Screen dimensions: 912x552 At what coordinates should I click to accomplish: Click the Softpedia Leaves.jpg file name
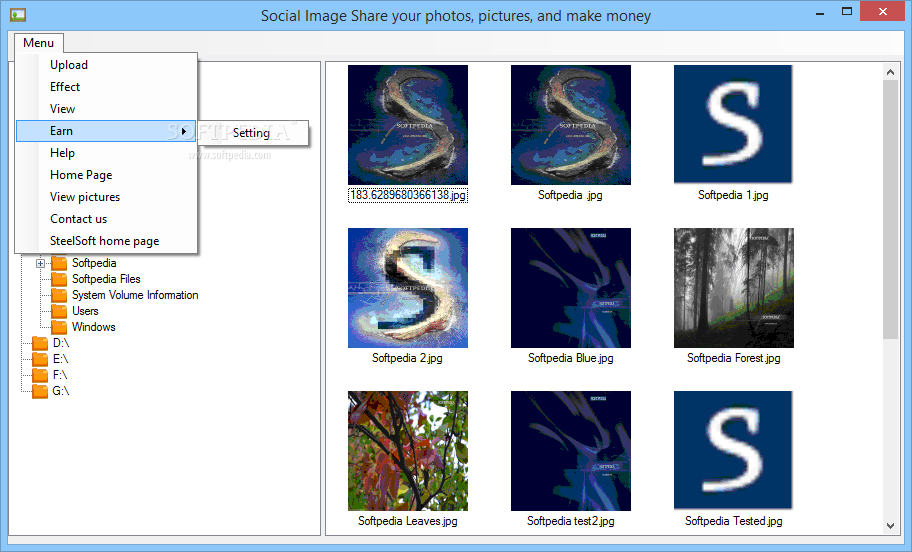point(408,521)
